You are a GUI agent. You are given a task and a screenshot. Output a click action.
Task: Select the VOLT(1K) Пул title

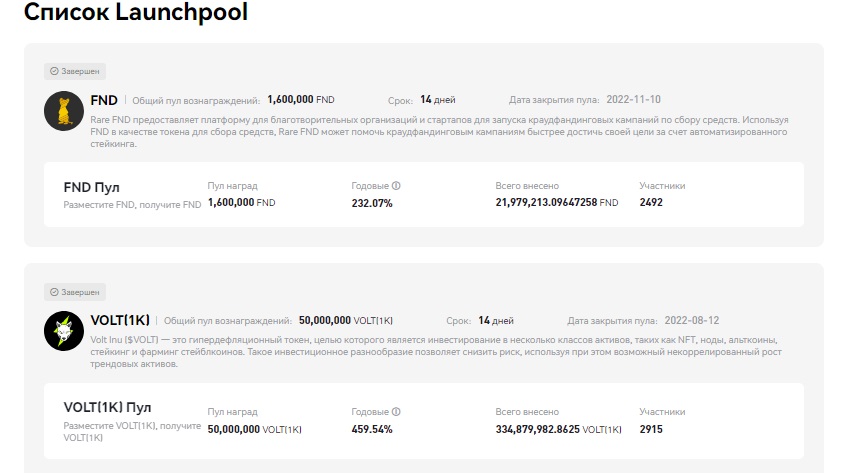[108, 408]
